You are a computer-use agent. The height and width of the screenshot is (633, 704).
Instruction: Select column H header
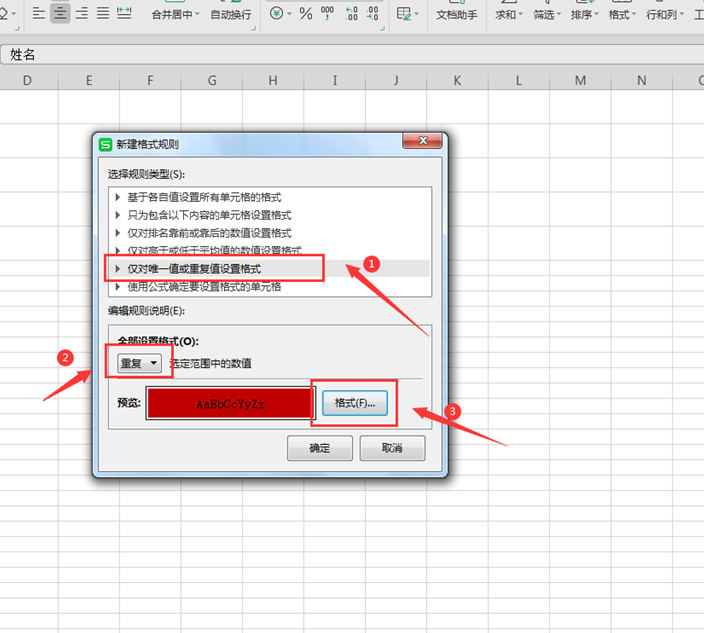point(273,80)
